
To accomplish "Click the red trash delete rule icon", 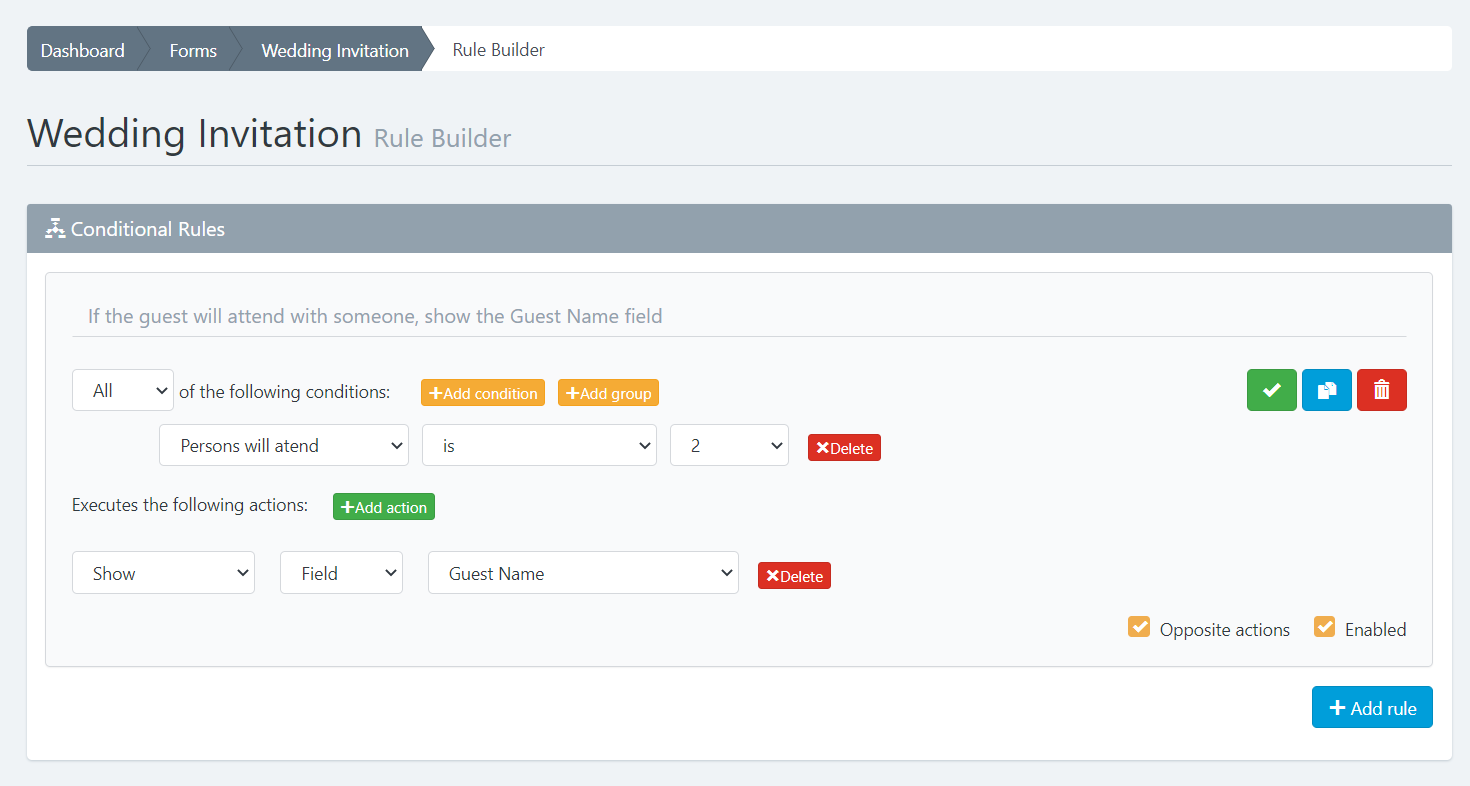I will click(1381, 390).
